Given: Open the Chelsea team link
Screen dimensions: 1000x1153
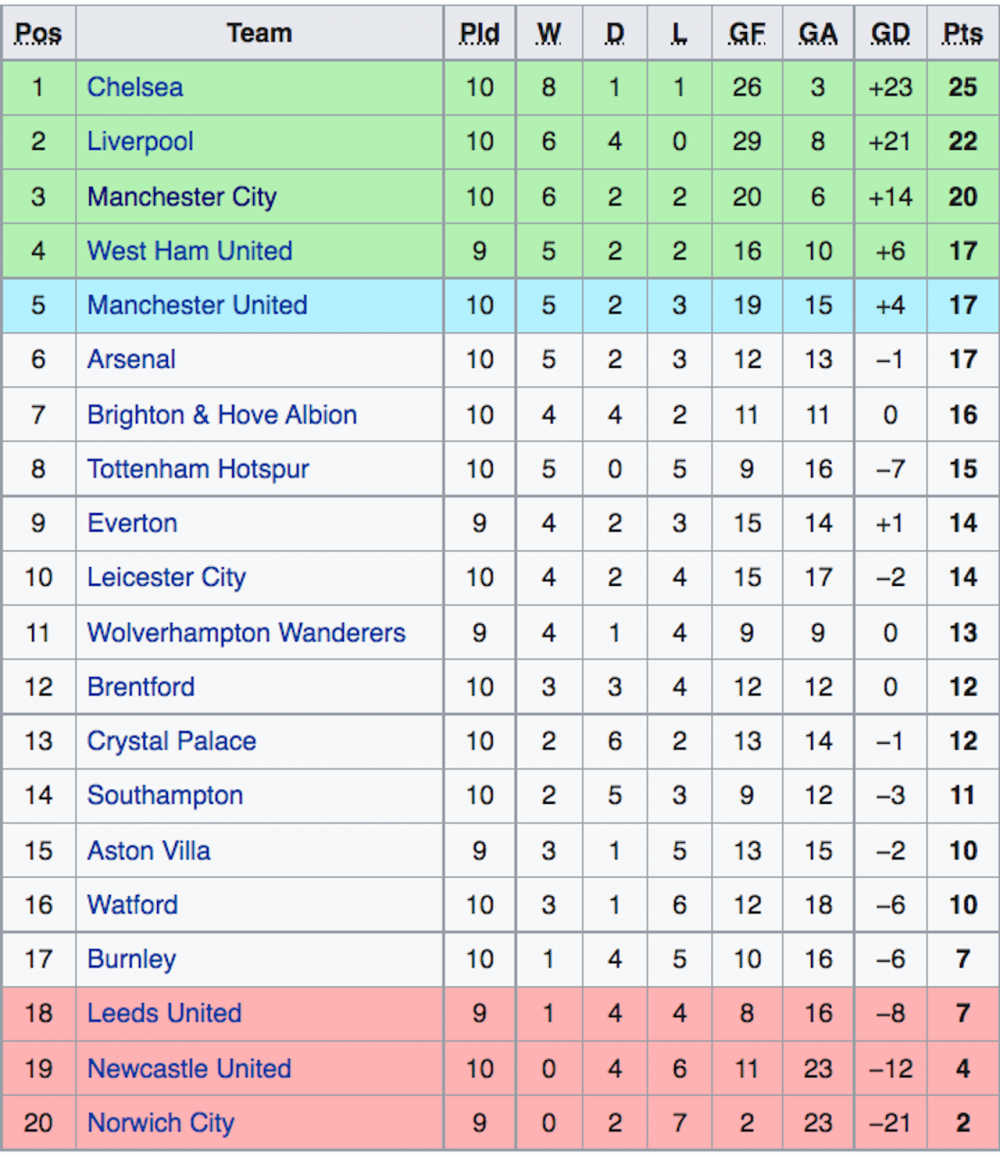Looking at the screenshot, I should coord(135,88).
